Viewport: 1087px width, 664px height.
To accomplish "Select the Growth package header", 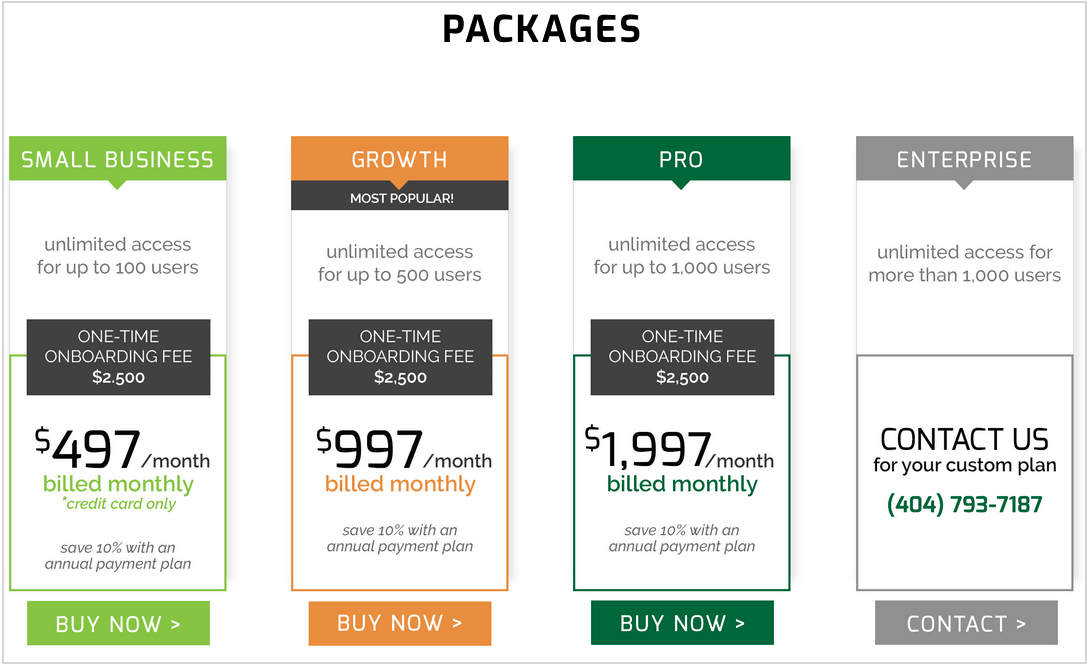I will [x=400, y=159].
